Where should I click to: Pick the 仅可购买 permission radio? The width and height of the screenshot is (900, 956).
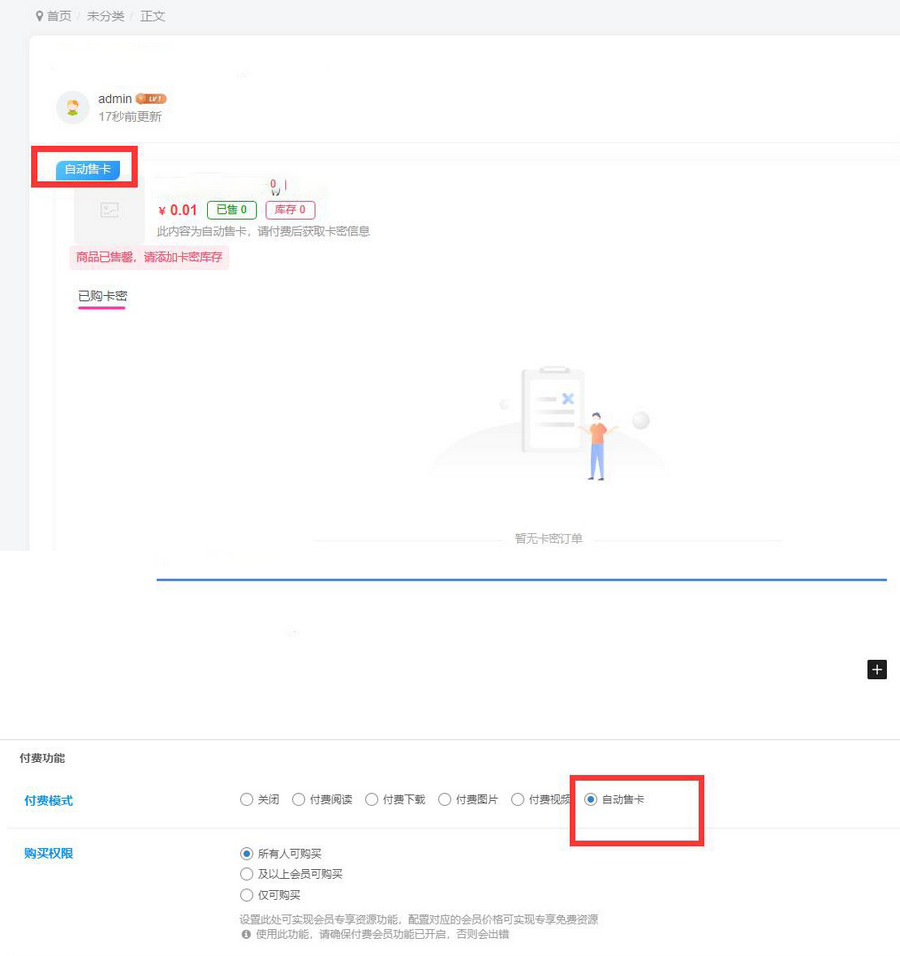pyautogui.click(x=247, y=895)
